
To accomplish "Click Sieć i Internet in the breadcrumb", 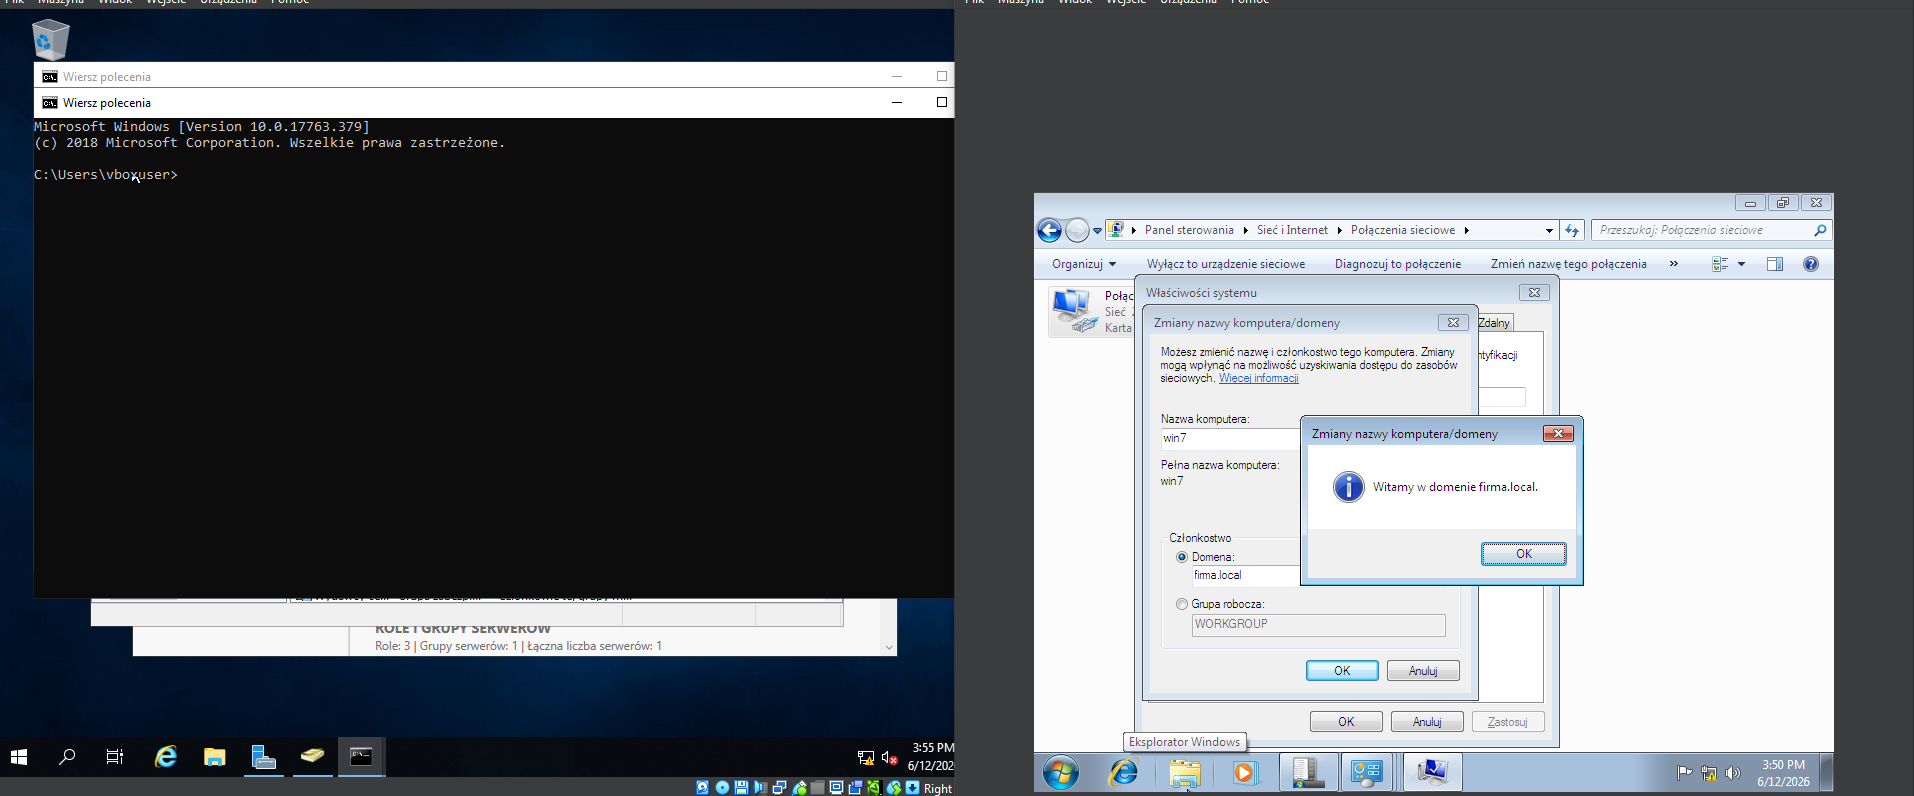I will pyautogui.click(x=1292, y=231).
